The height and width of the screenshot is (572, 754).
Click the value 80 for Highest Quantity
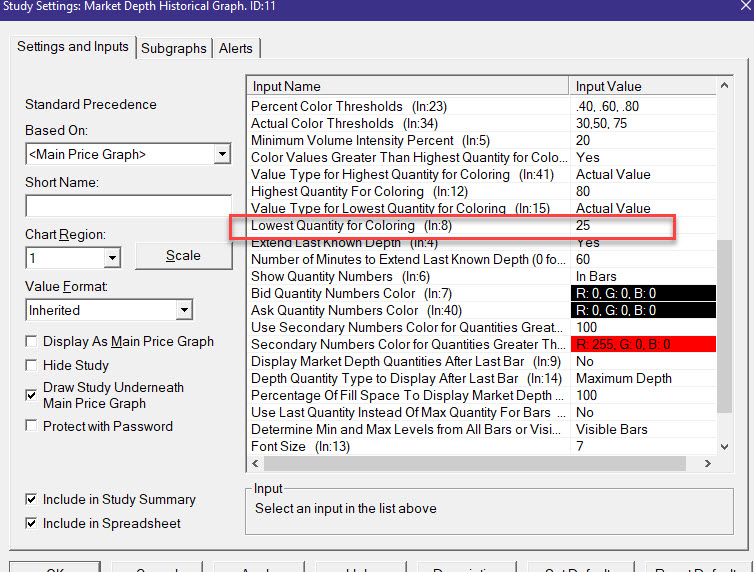pos(583,191)
